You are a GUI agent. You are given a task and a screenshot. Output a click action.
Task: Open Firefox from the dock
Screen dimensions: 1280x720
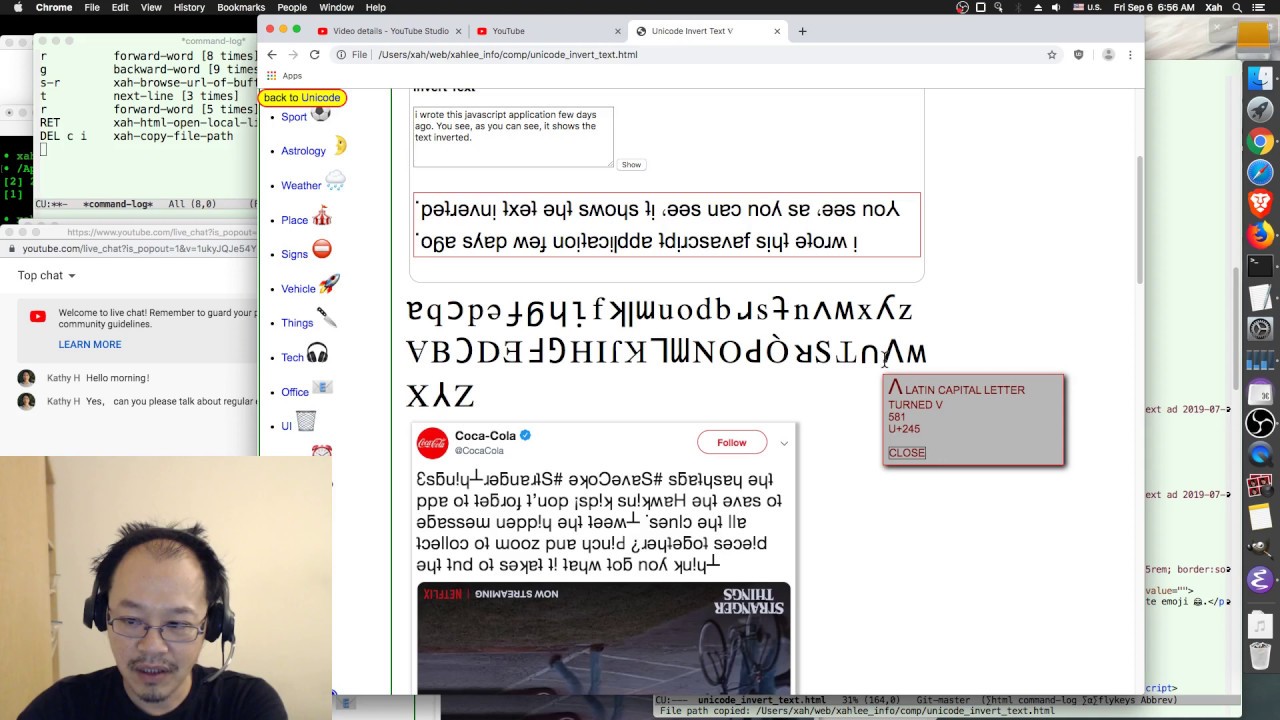[x=1260, y=235]
